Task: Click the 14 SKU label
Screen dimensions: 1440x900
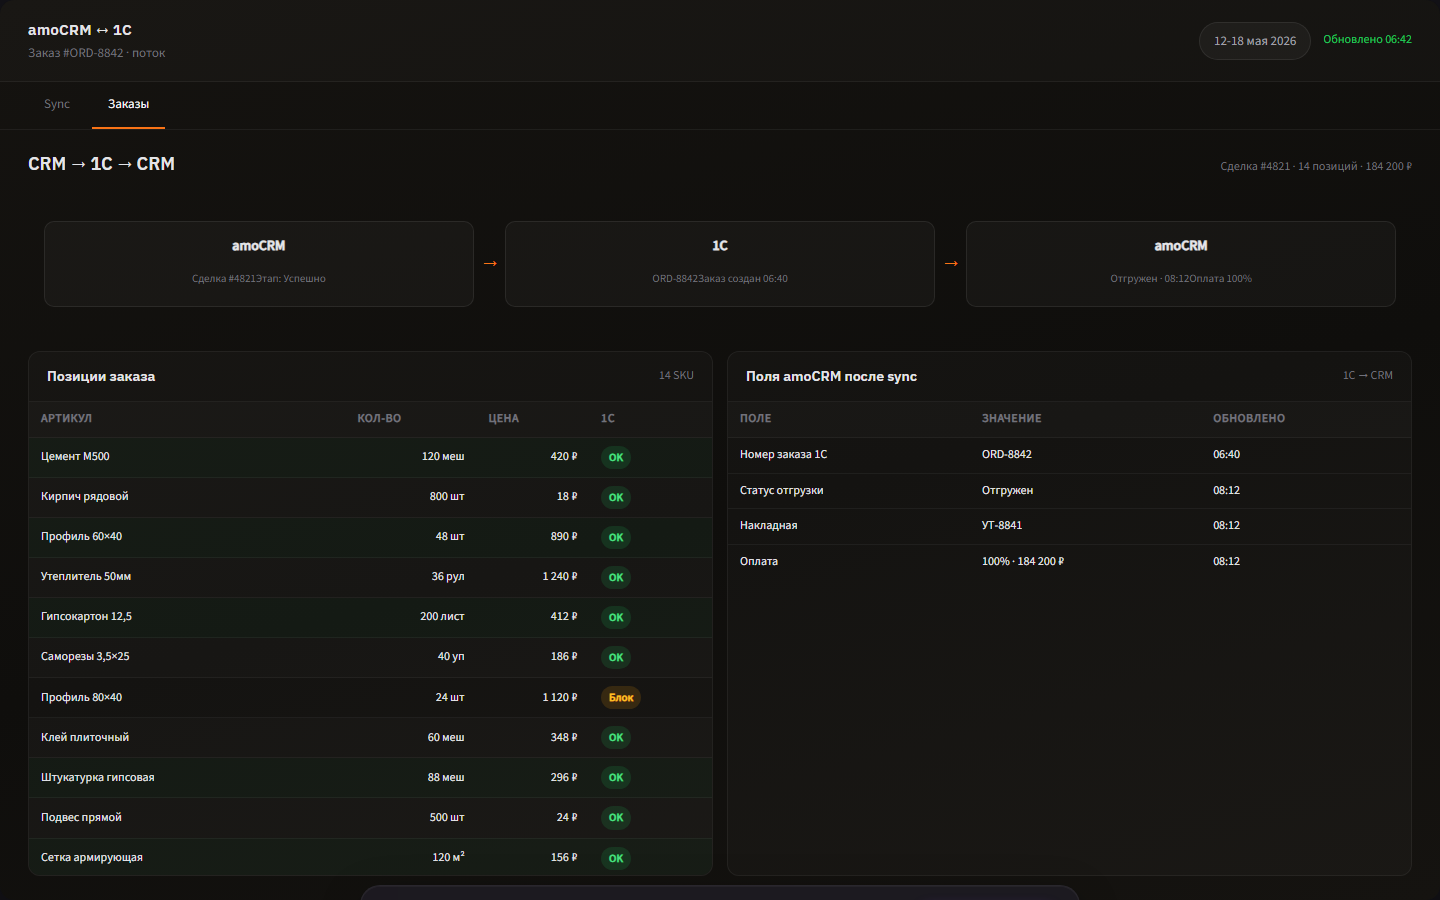Action: (x=676, y=376)
